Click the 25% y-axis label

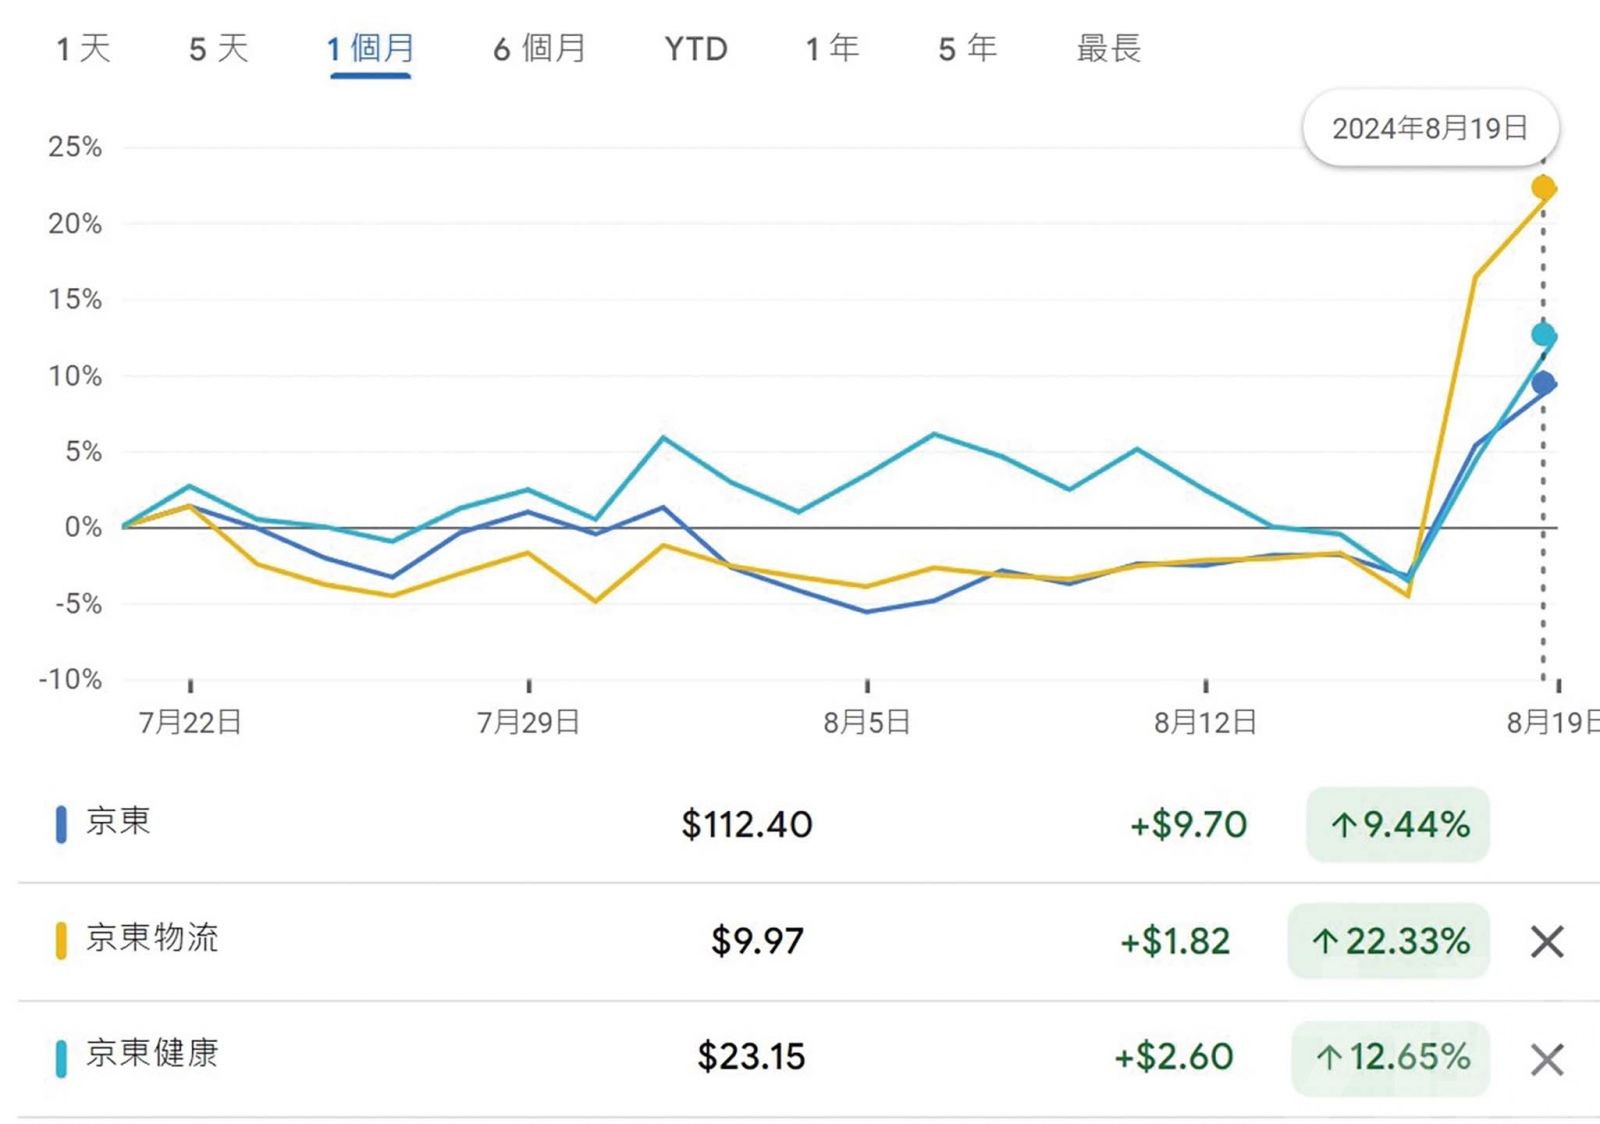[x=75, y=147]
